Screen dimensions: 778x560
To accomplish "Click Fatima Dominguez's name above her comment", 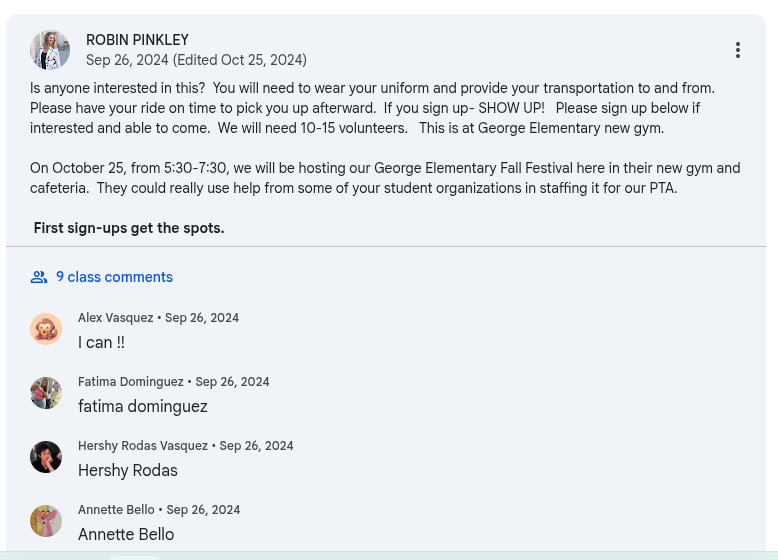I will [x=131, y=382].
